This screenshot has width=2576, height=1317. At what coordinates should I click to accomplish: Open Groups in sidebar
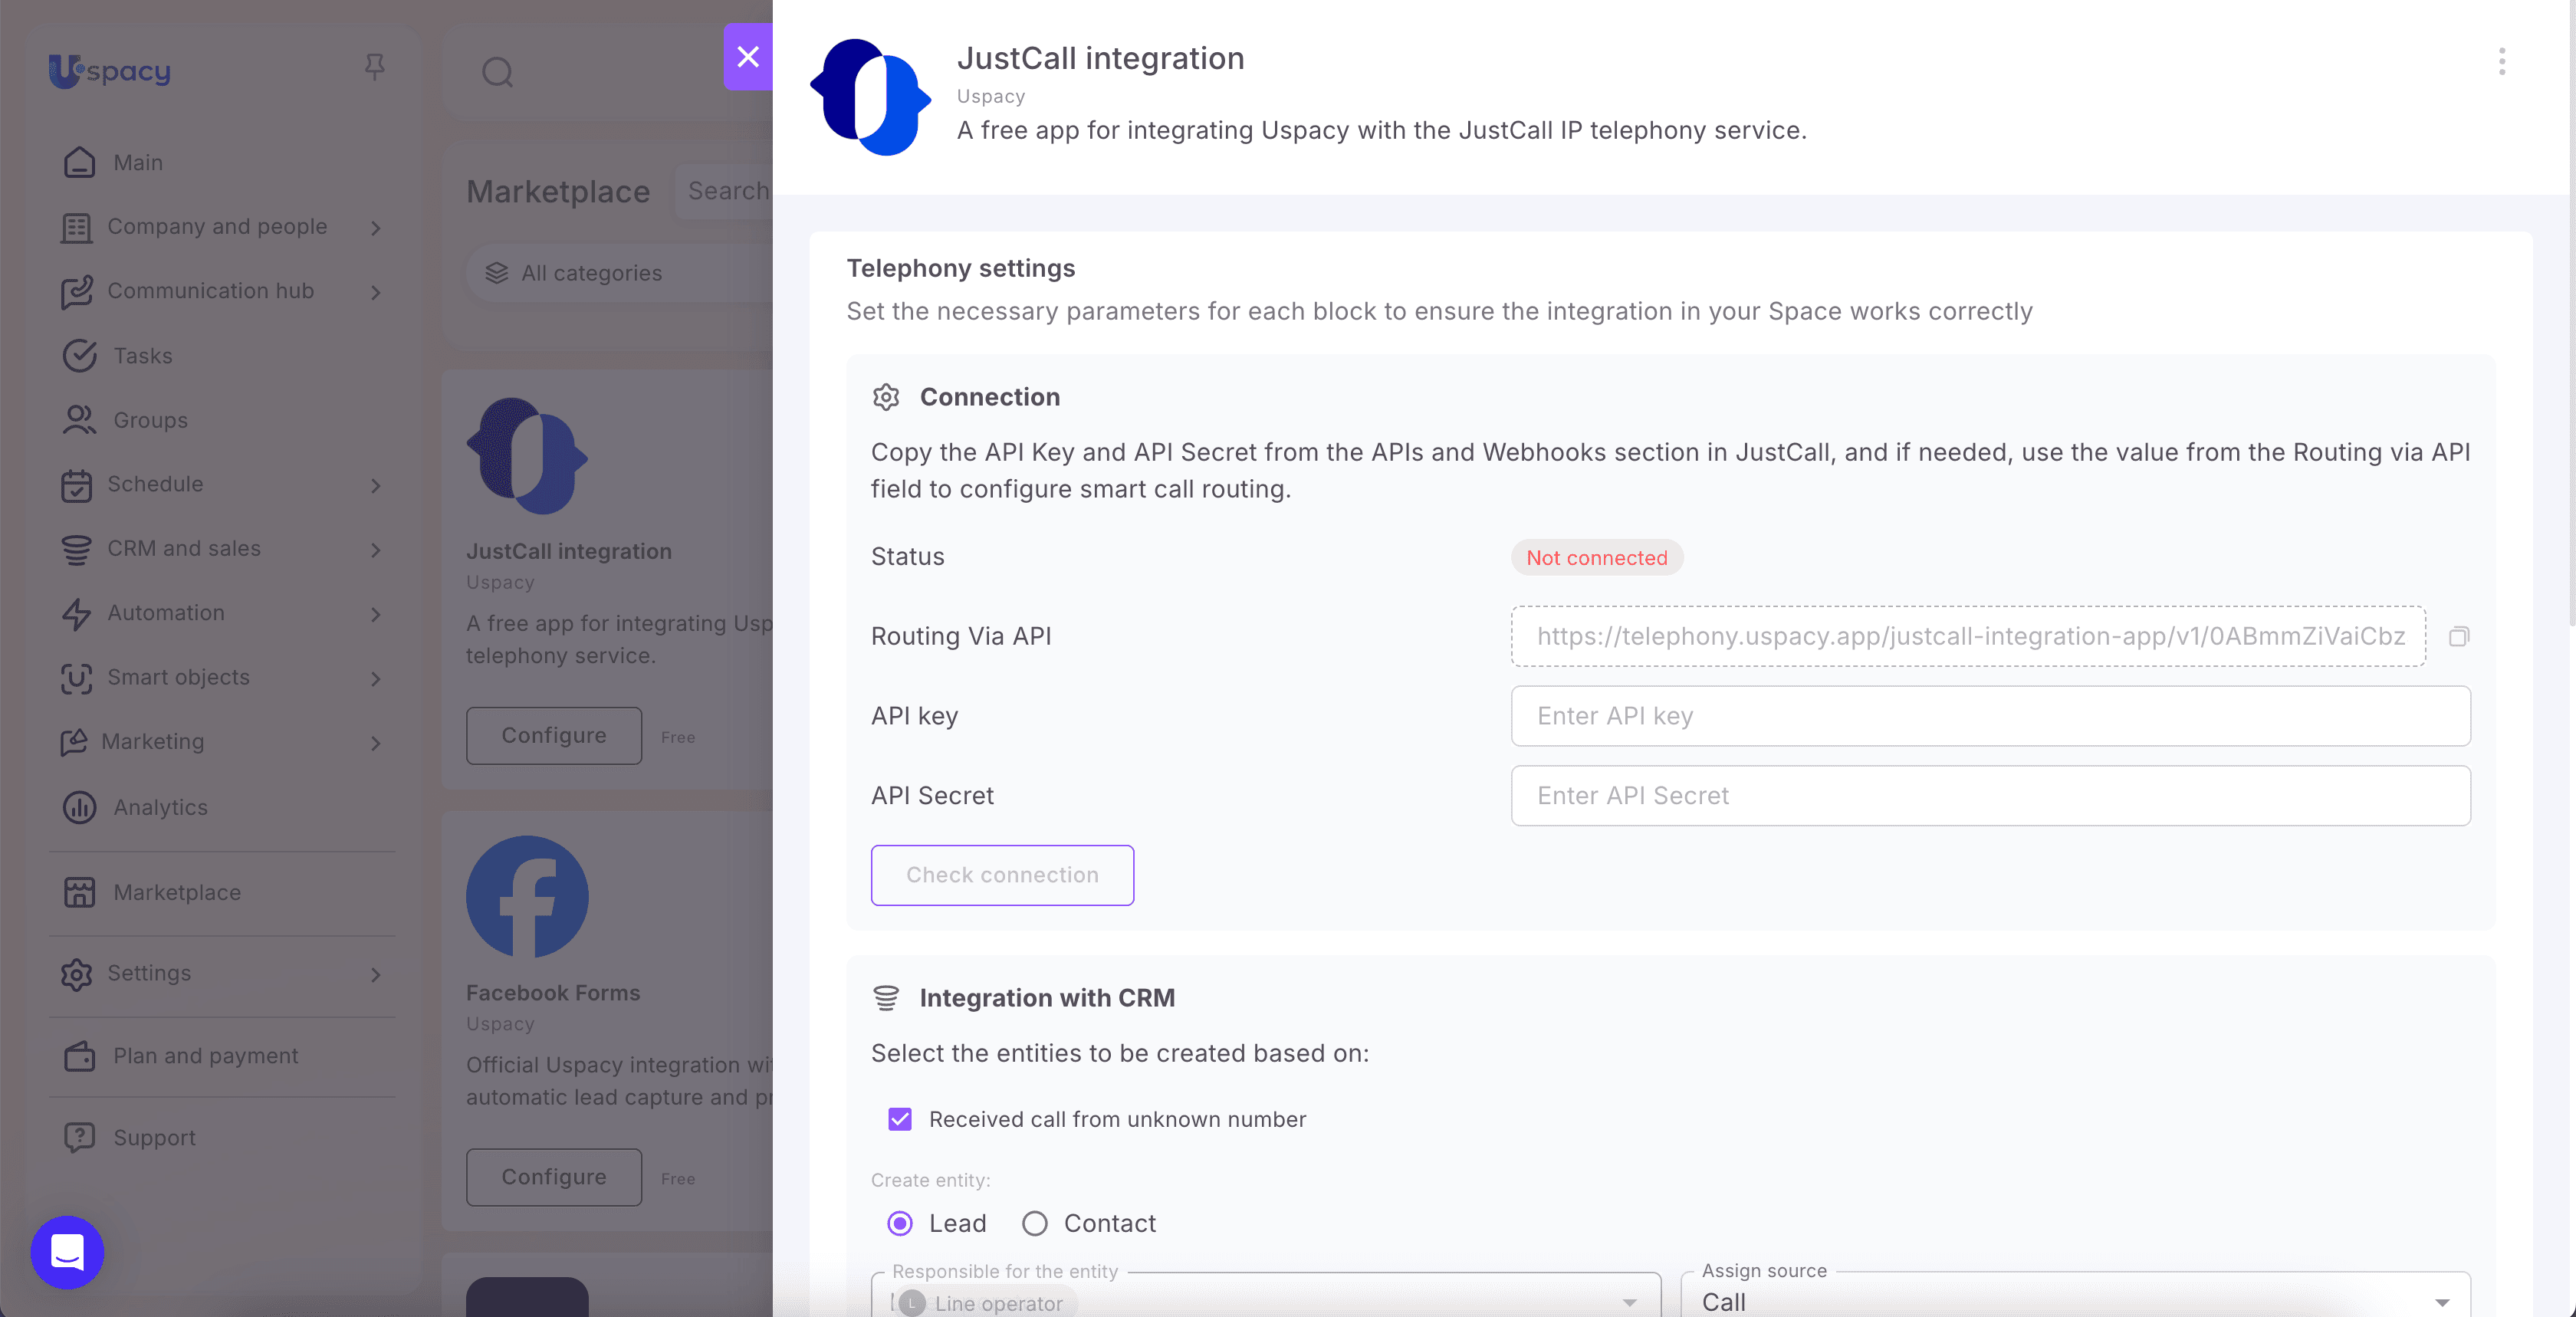click(x=151, y=420)
